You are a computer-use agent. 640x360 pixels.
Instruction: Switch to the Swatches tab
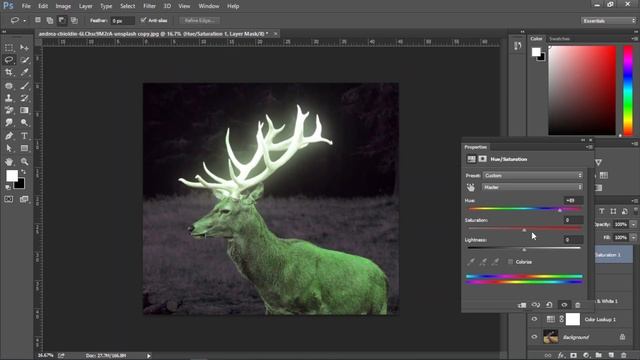pos(559,39)
